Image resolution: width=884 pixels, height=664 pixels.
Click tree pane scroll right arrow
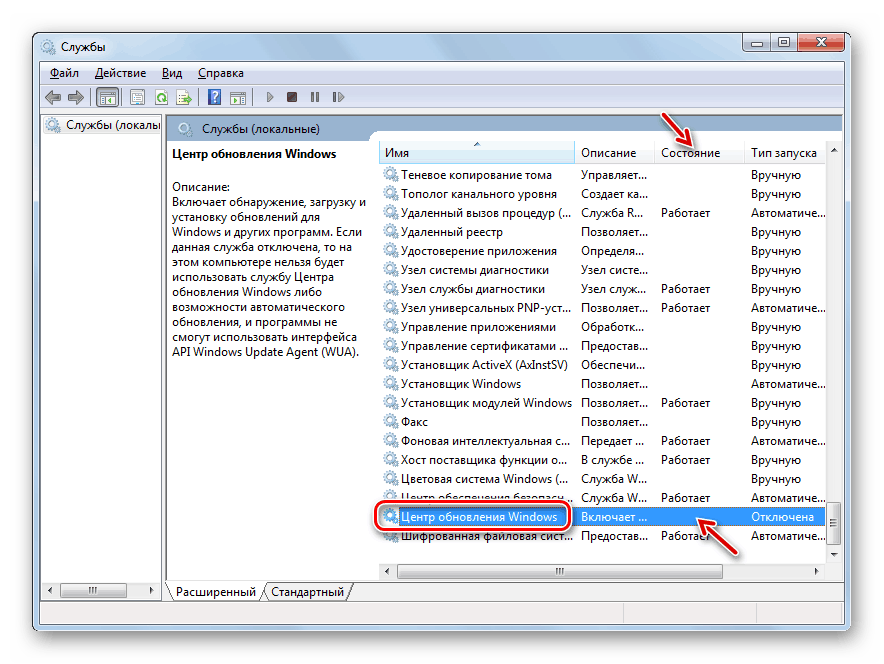click(x=151, y=590)
